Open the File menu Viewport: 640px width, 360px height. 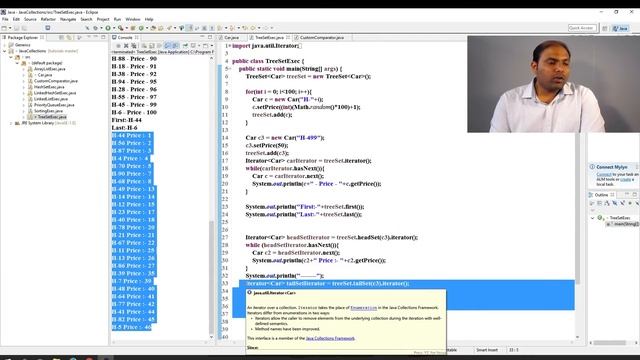click(x=5, y=19)
